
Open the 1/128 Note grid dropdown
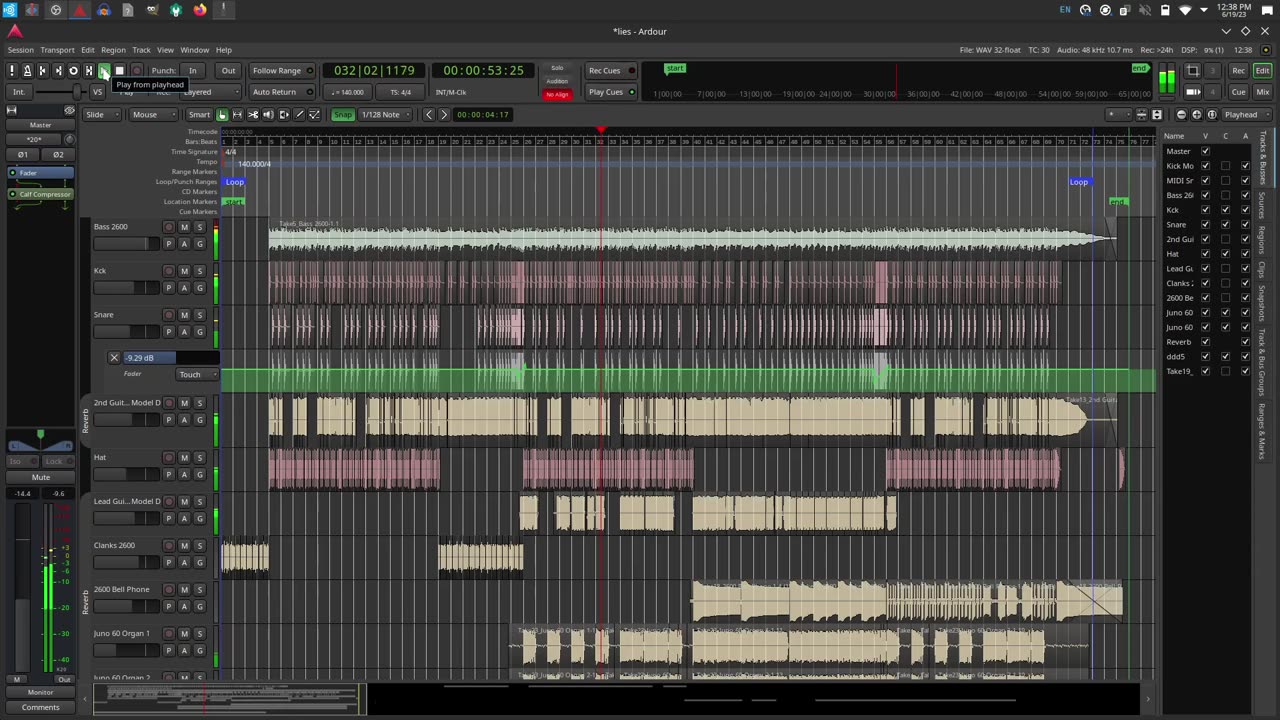(x=385, y=115)
